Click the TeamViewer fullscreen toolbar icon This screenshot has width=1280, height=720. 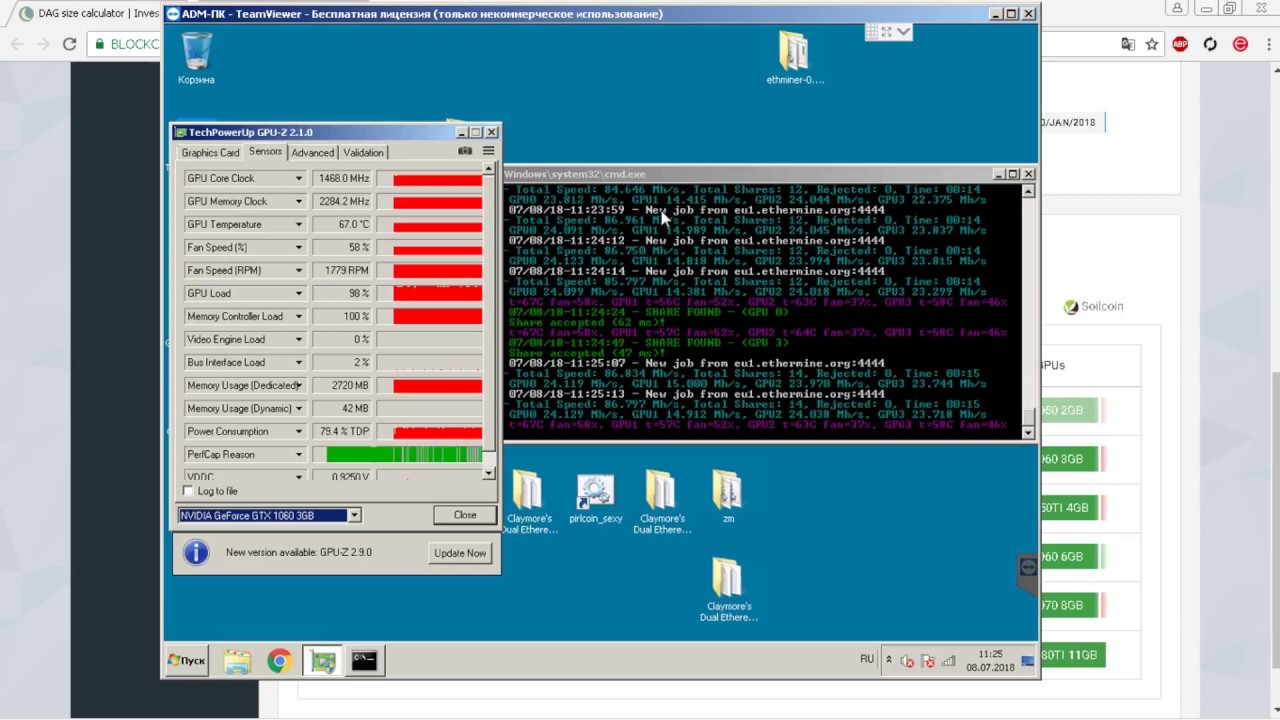(x=885, y=32)
